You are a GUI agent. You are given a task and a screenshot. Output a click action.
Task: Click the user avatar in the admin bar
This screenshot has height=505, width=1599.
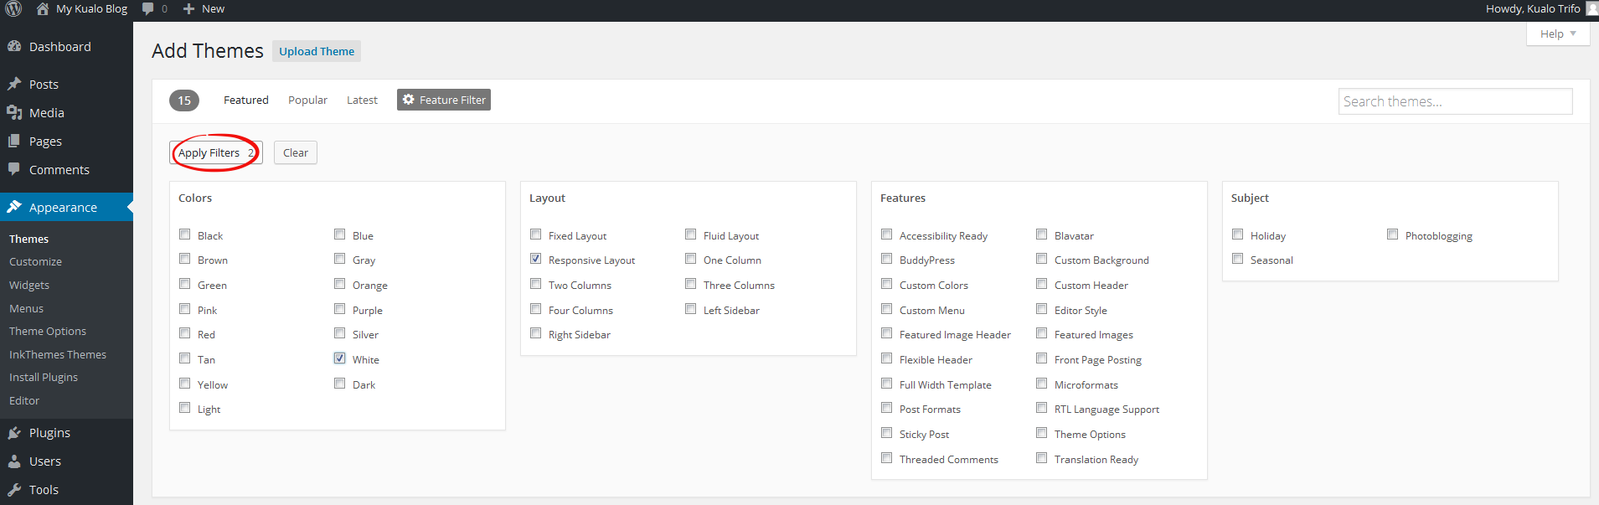1592,8
